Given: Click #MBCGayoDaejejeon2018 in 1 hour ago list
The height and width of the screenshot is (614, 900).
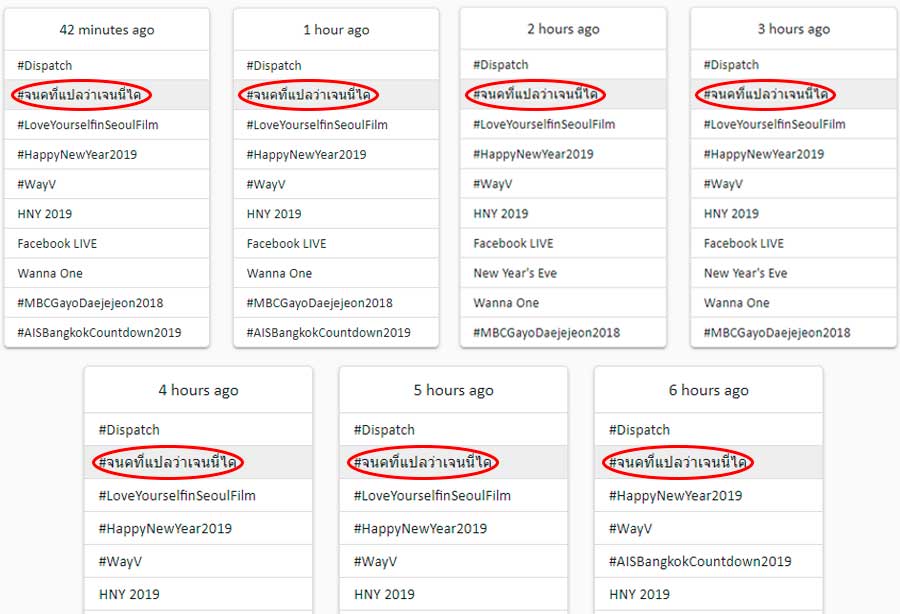Looking at the screenshot, I should 320,303.
